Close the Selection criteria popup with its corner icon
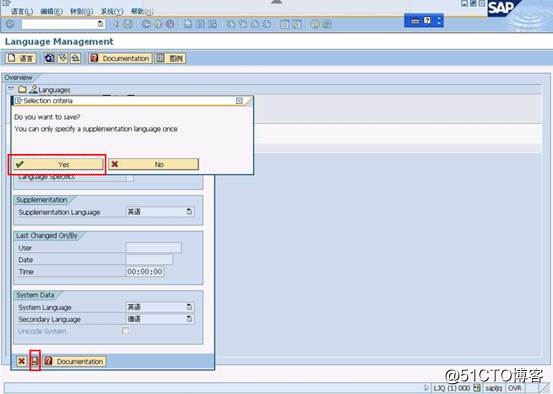 pyautogui.click(x=239, y=101)
